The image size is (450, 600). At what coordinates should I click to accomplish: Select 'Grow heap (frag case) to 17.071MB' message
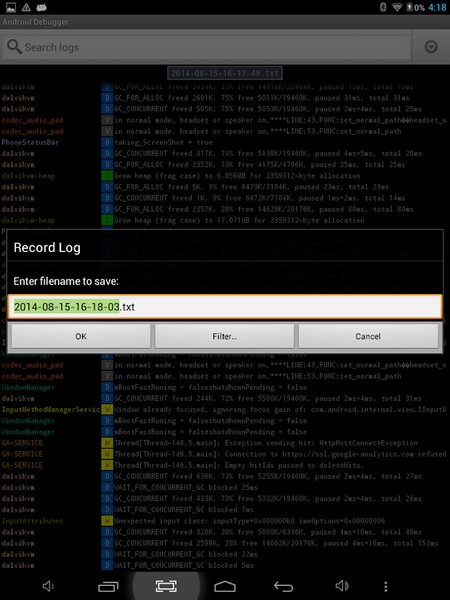(239, 220)
